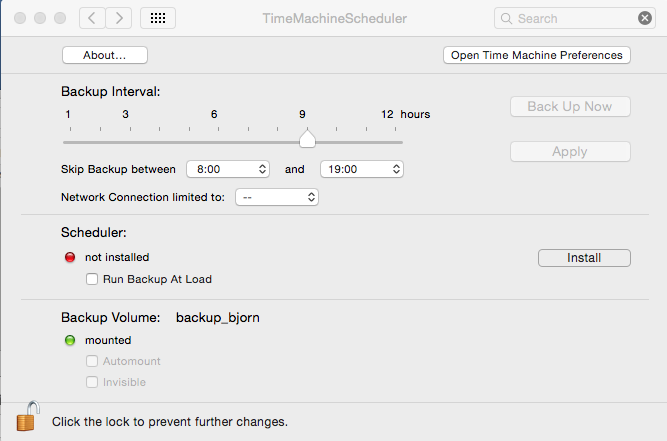Click the Back Up Now button
The image size is (667, 441).
[570, 106]
